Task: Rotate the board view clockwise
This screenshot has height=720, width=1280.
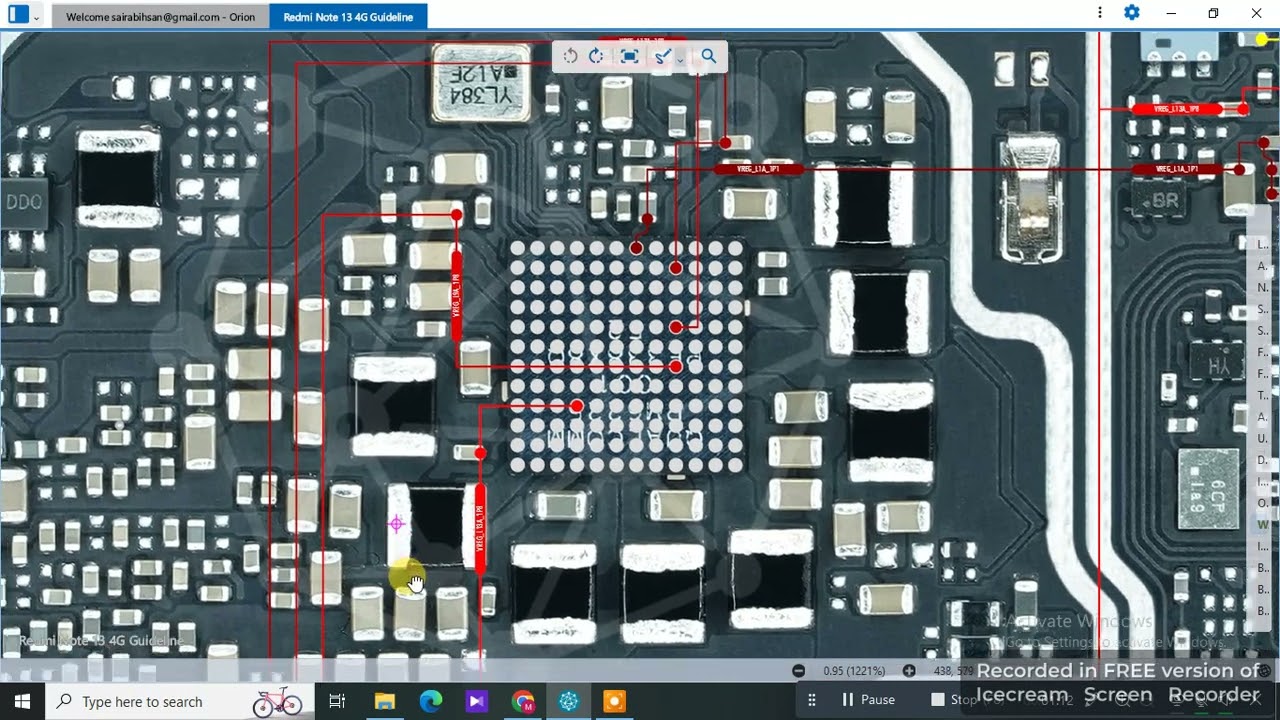Action: click(597, 56)
